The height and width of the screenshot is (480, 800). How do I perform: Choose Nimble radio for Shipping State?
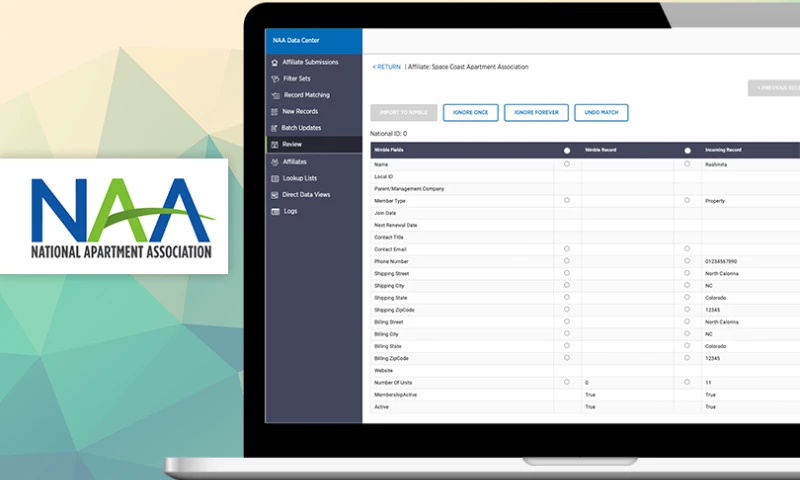[x=567, y=297]
